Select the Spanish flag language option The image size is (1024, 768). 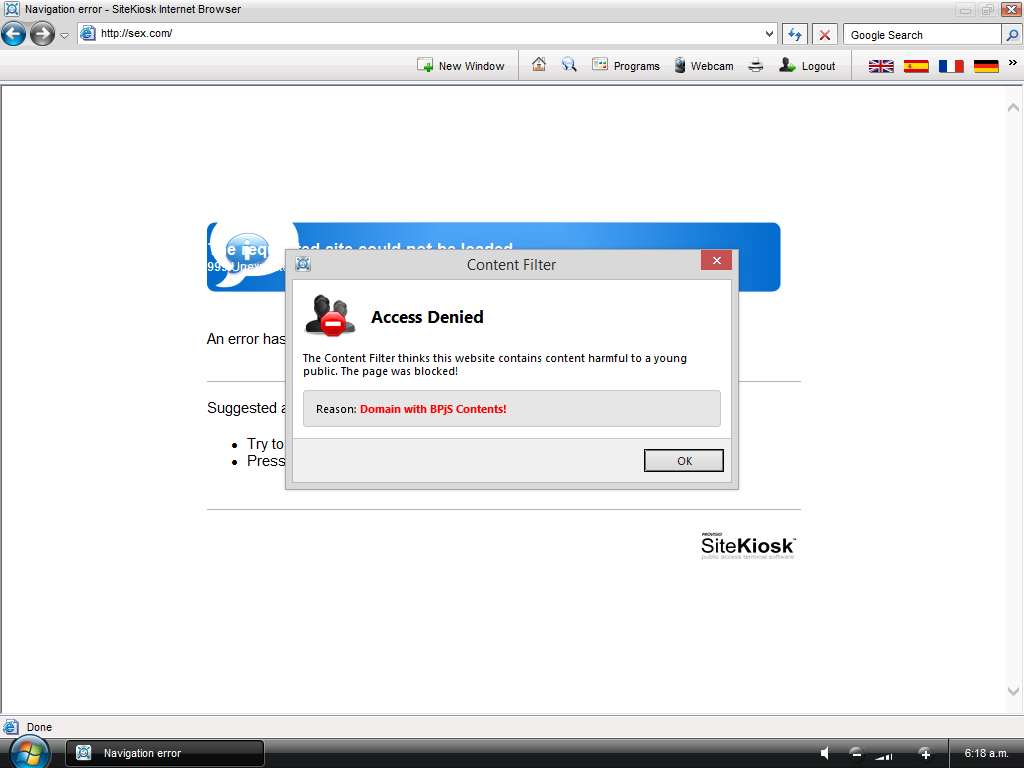pyautogui.click(x=916, y=66)
